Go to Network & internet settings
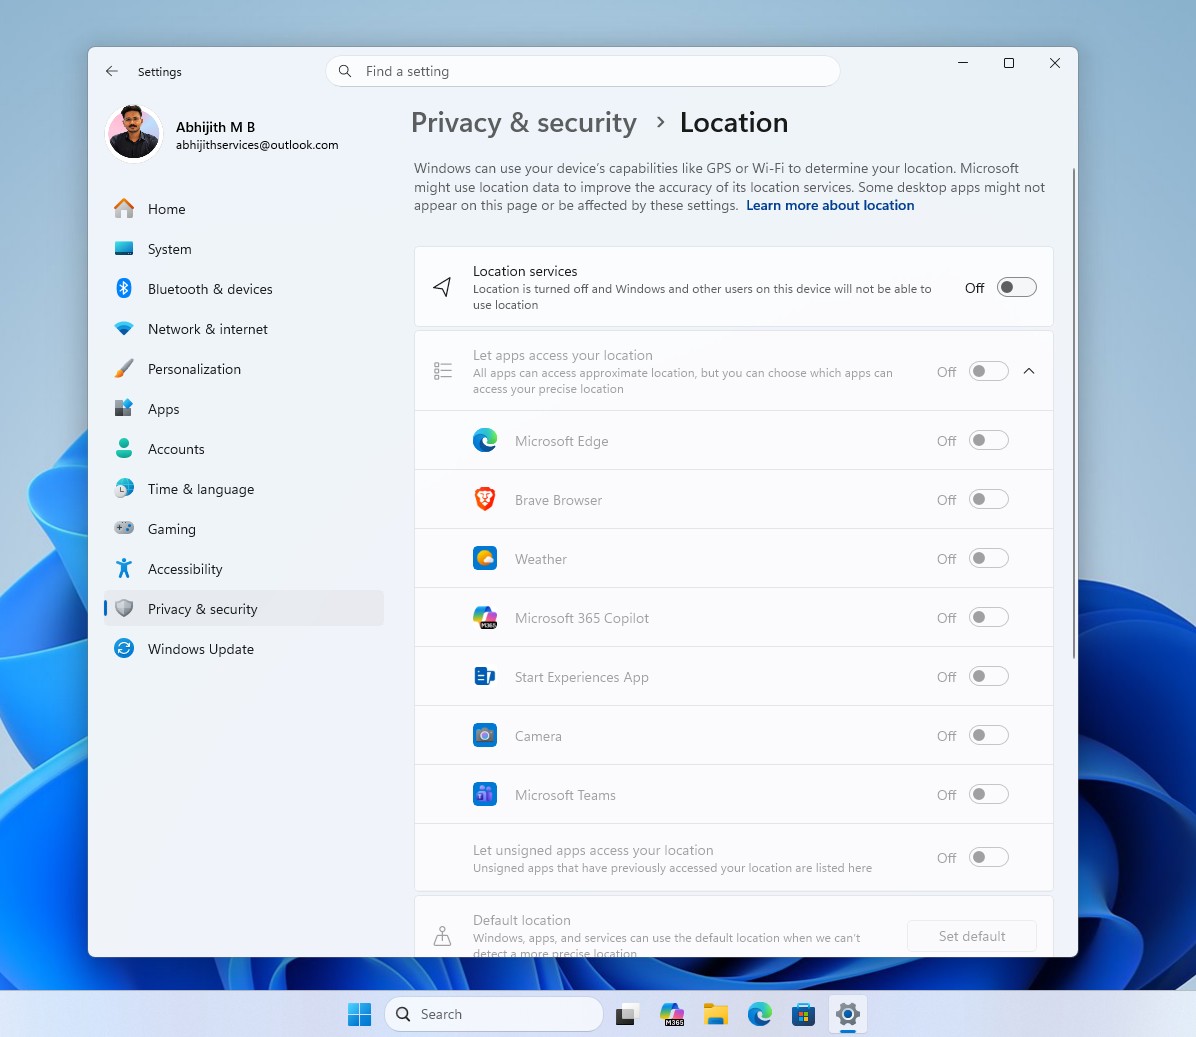1196x1037 pixels. [243, 329]
